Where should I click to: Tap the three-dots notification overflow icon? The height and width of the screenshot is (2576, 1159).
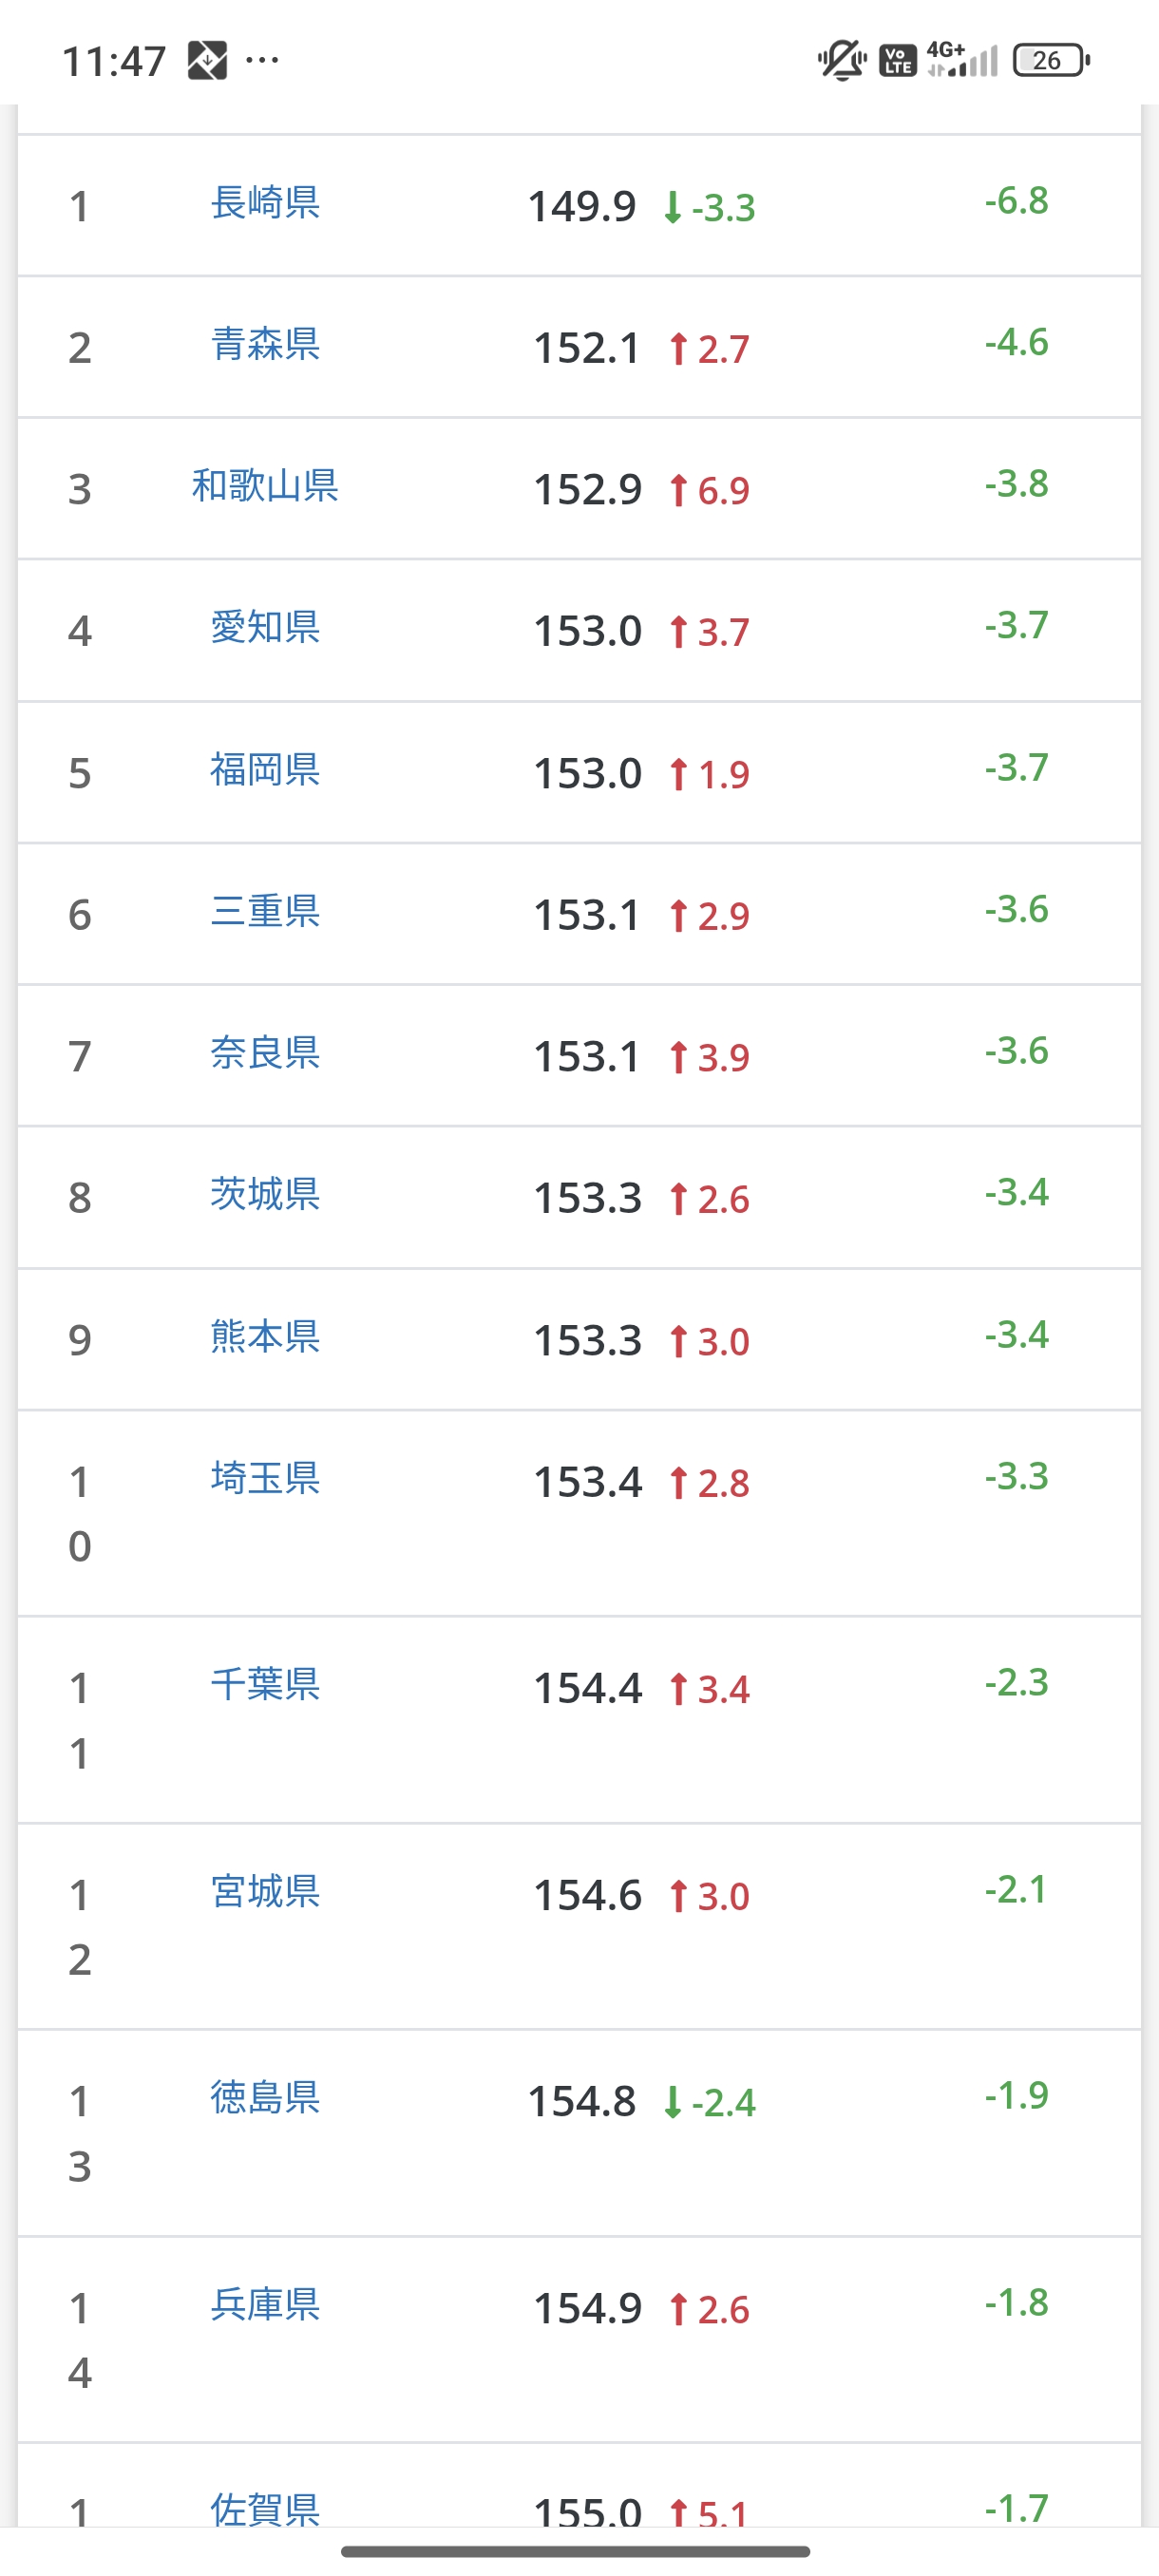click(262, 61)
